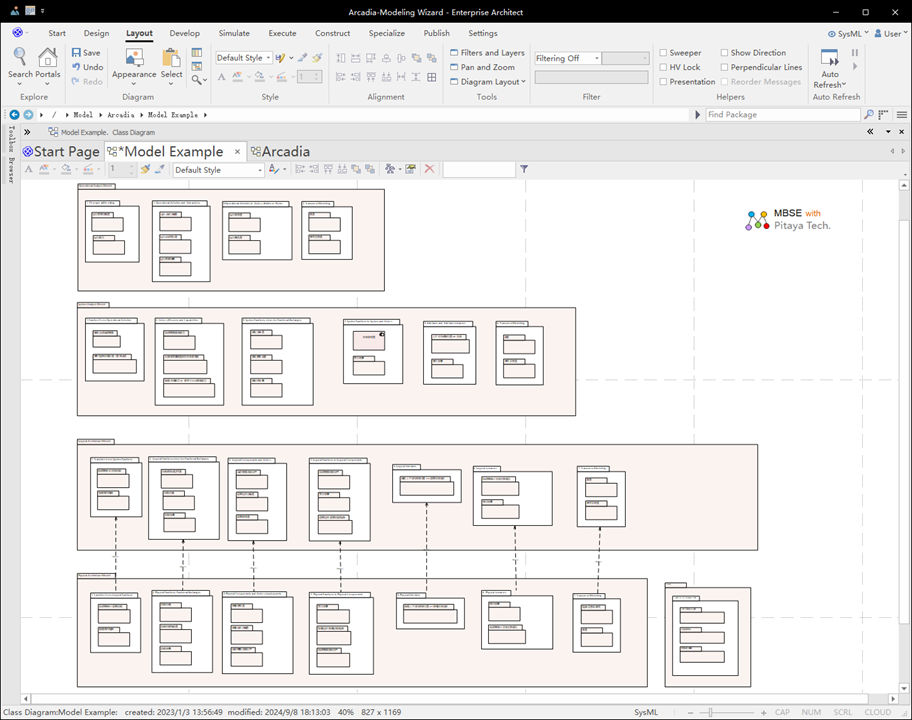The width and height of the screenshot is (912, 720).
Task: Open the Design ribbon tab
Action: tap(97, 33)
